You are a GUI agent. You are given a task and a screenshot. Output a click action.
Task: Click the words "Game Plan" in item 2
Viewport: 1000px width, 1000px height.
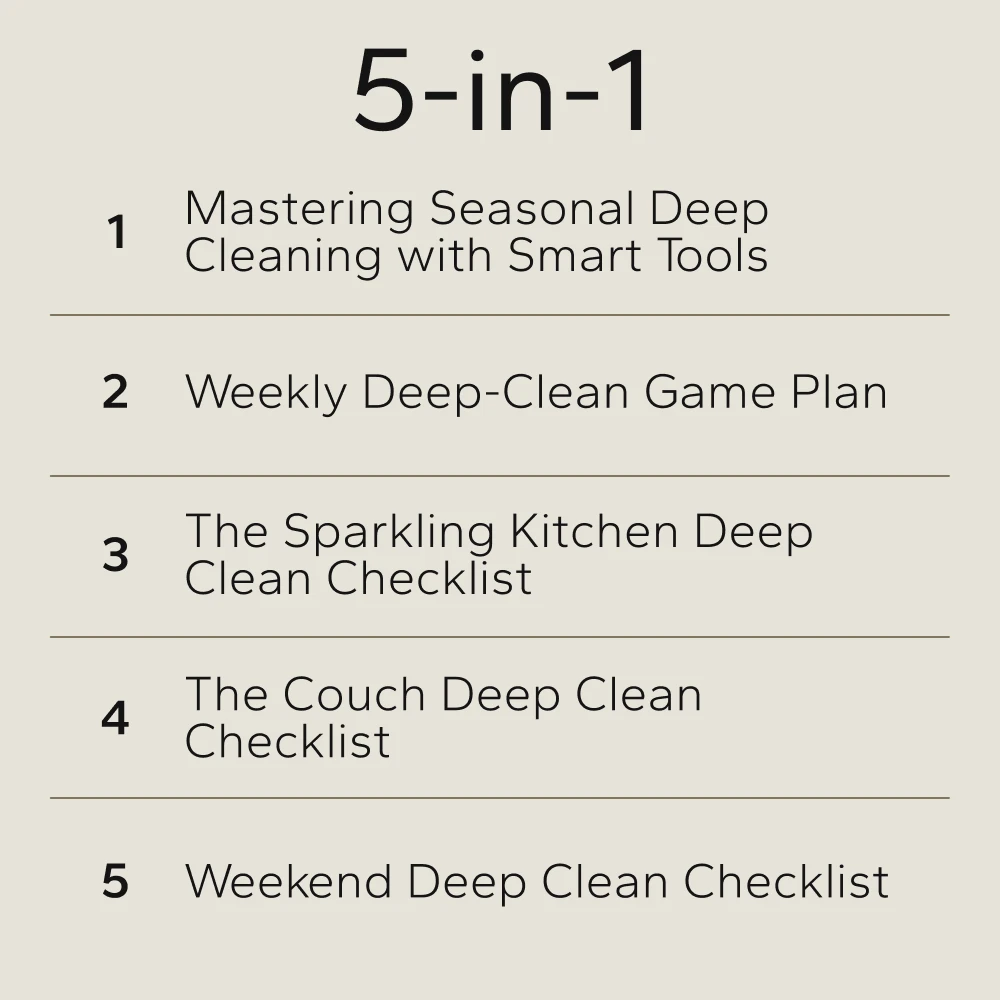click(765, 392)
